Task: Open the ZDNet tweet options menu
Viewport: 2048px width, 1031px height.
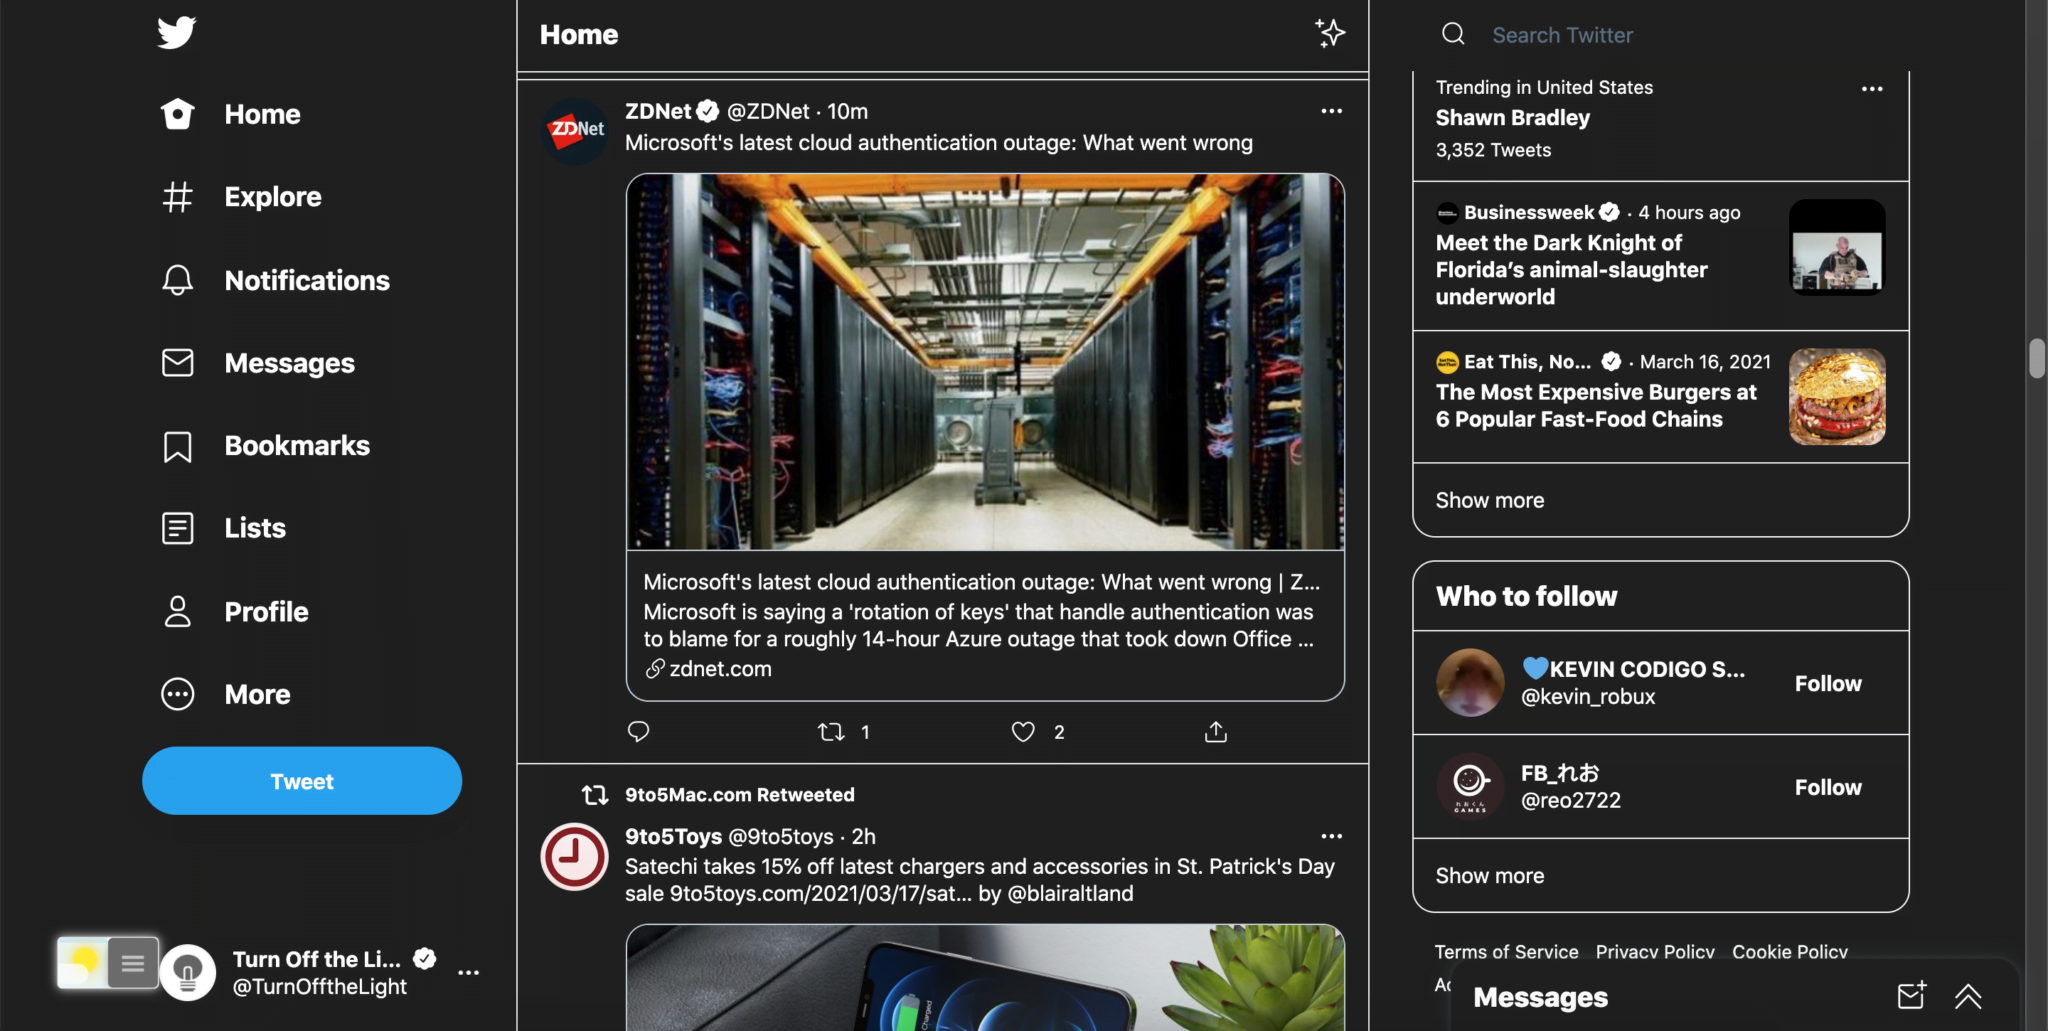Action: pos(1331,111)
